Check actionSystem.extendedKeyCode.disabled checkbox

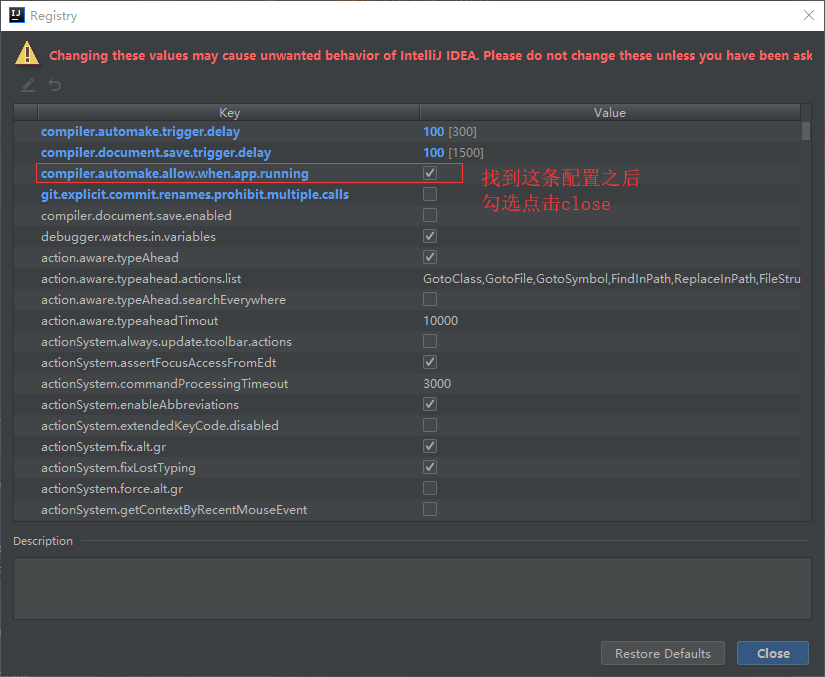tap(430, 425)
